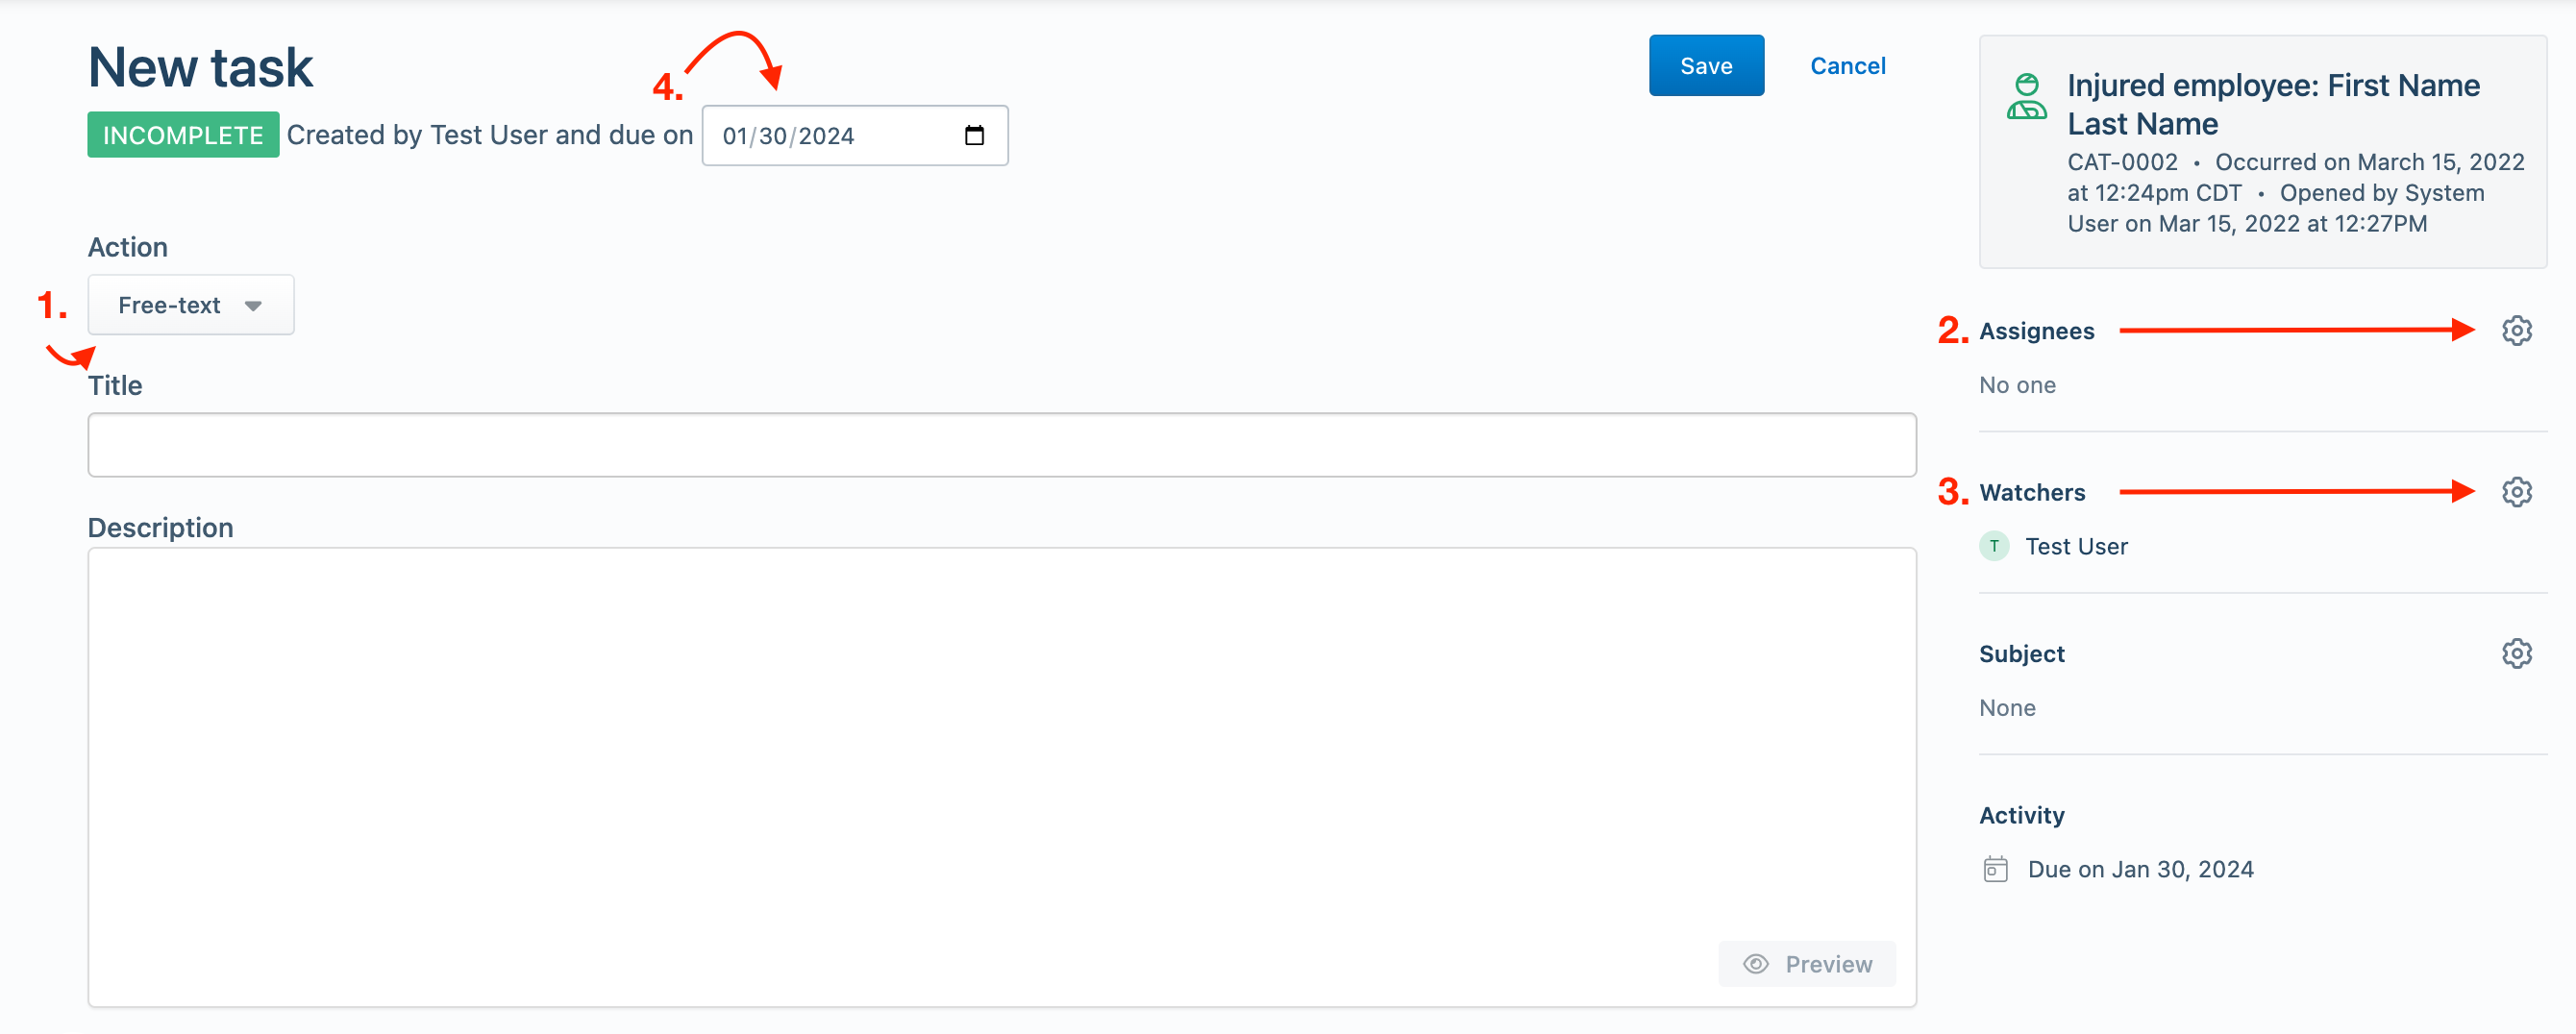
Task: Open the Assignees settings gear
Action: [2516, 331]
